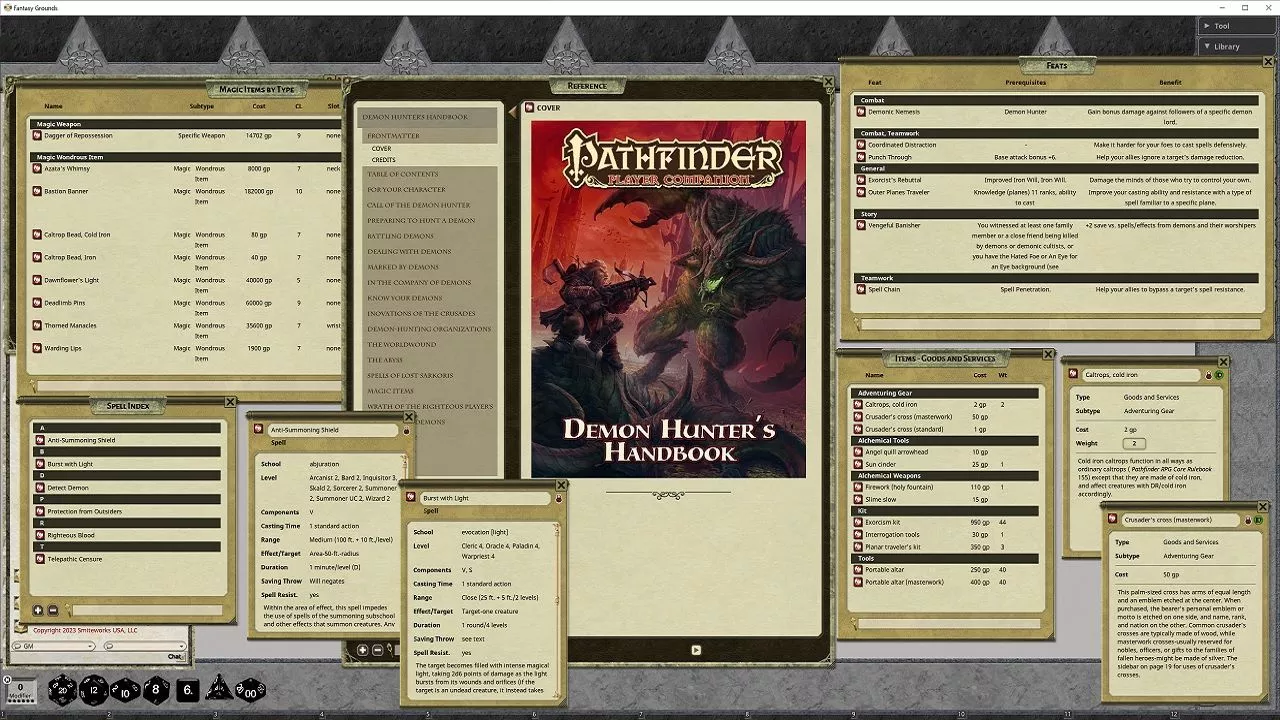Viewport: 1280px width, 720px height.
Task: Open Battling Demons chapter
Action: pos(400,236)
